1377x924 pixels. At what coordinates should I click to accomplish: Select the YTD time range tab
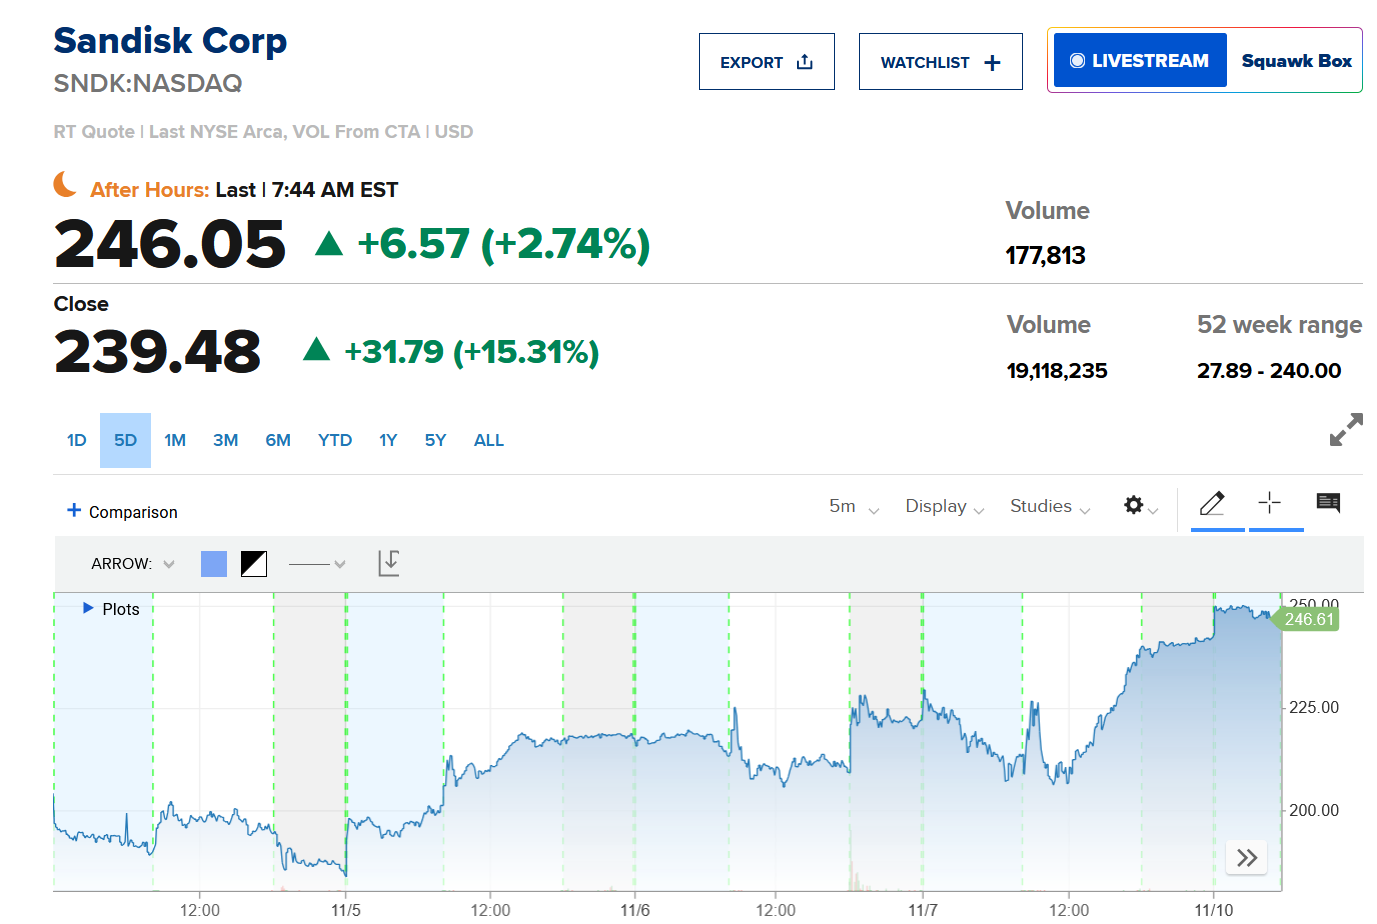(x=335, y=440)
